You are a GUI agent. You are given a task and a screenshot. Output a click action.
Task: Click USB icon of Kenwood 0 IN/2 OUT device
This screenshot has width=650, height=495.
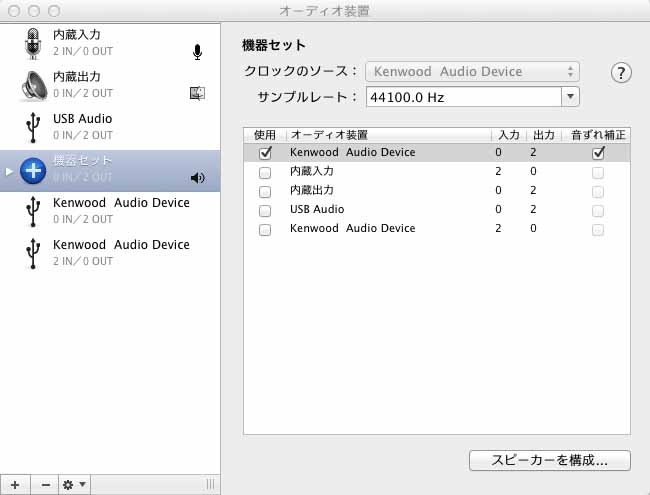pos(33,211)
